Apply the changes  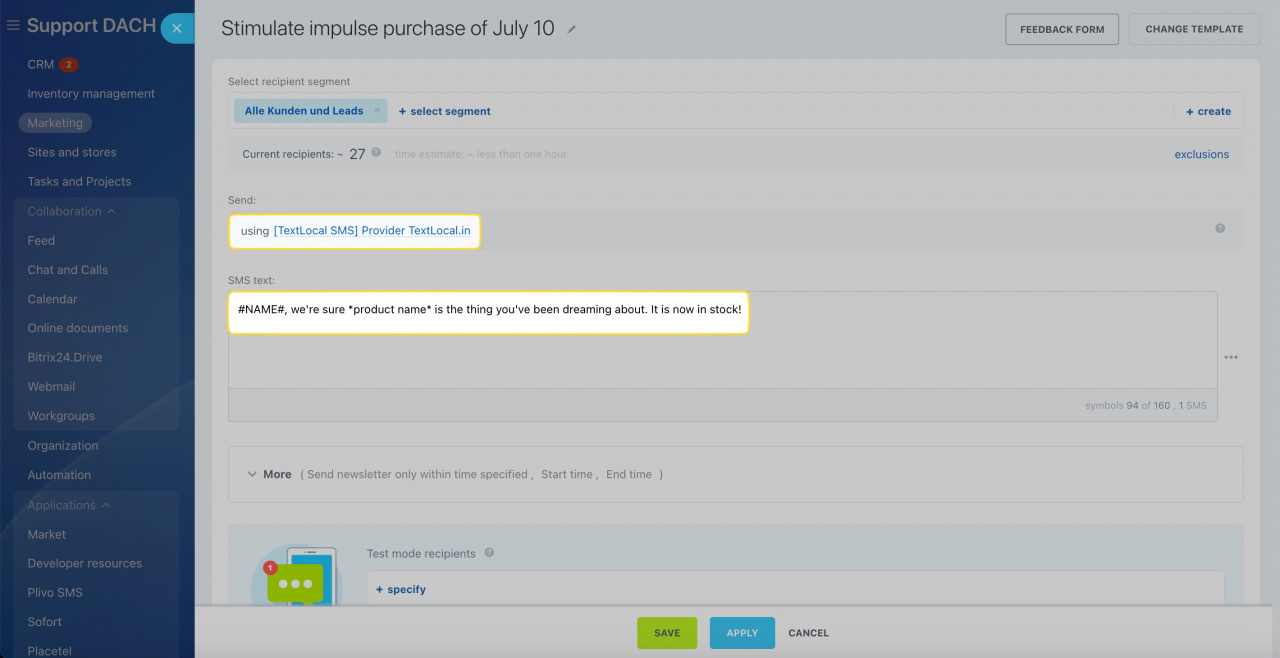(741, 632)
